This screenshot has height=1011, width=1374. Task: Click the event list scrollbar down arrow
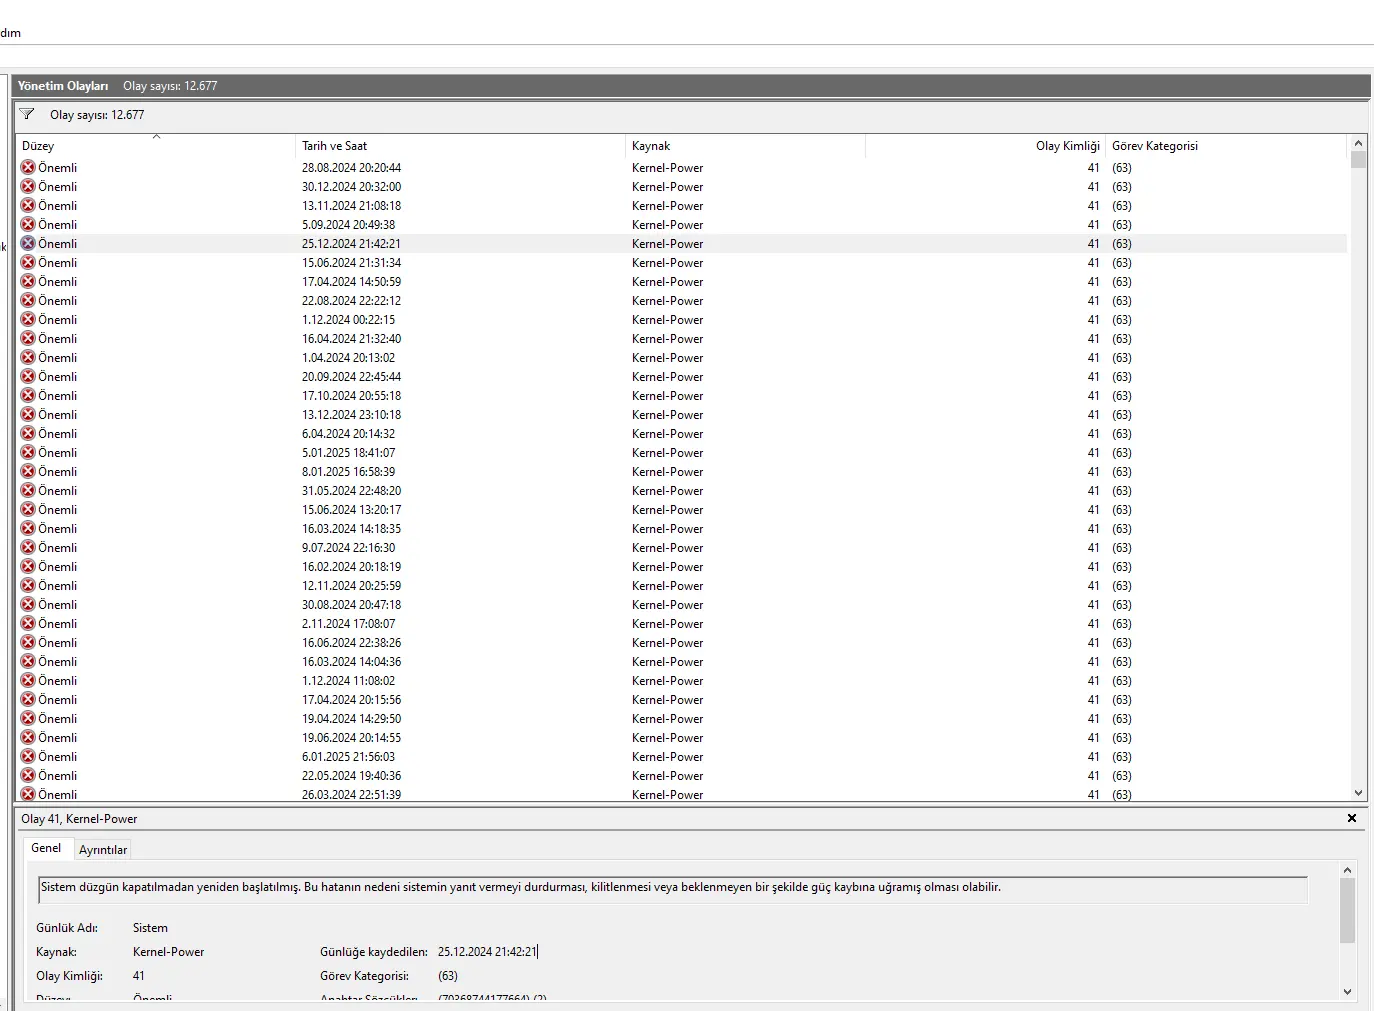coord(1358,793)
